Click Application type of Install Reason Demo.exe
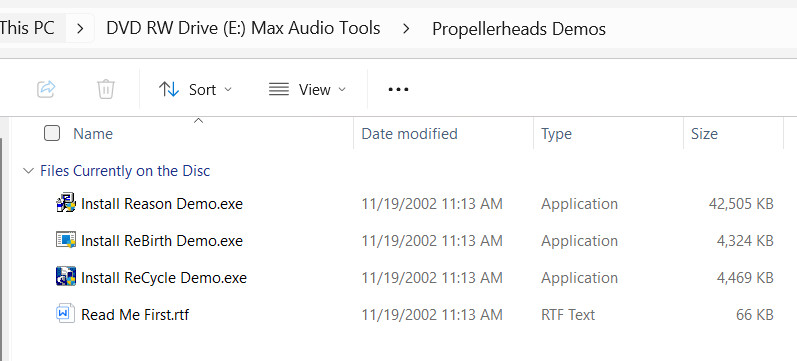Image resolution: width=797 pixels, height=361 pixels. coord(579,204)
